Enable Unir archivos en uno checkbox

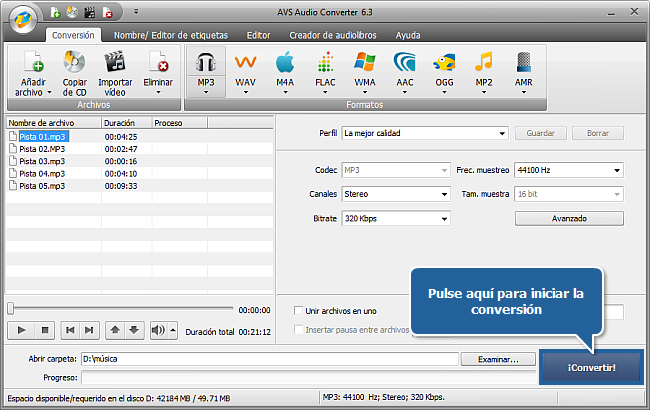(297, 311)
